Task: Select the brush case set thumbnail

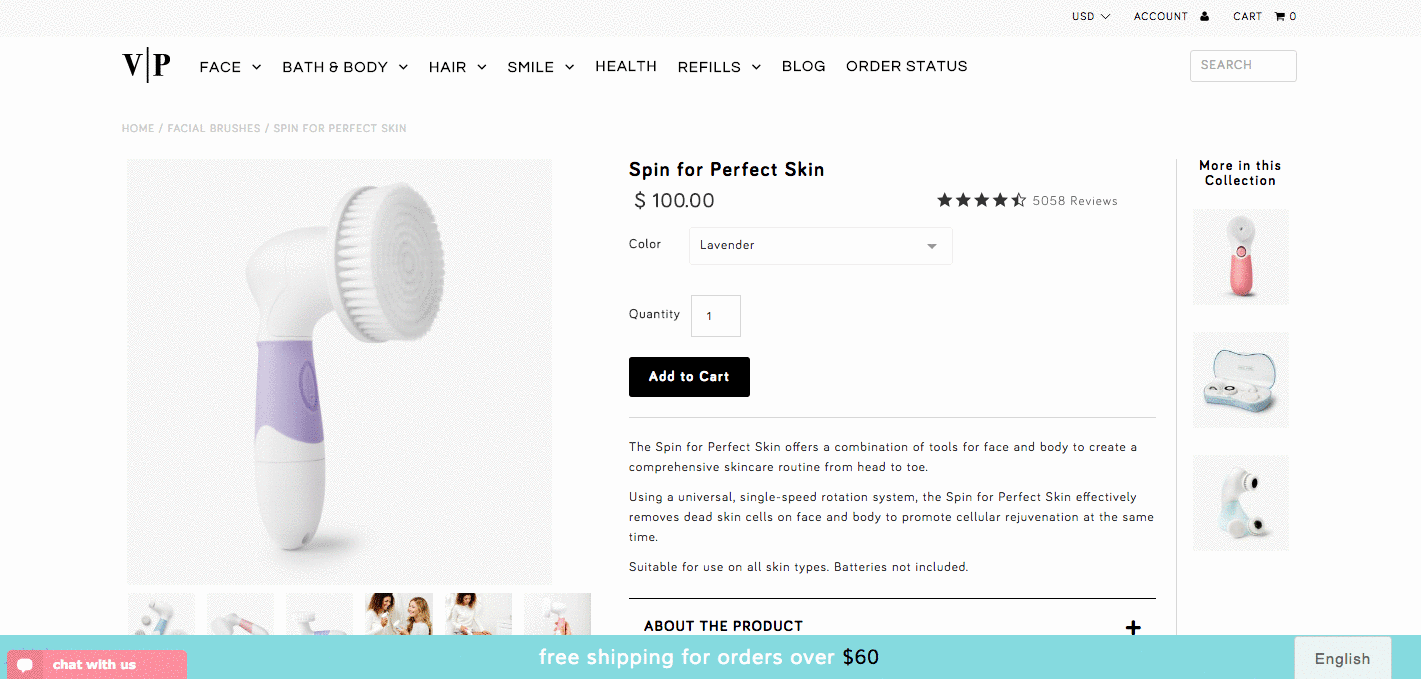Action: click(x=1241, y=381)
